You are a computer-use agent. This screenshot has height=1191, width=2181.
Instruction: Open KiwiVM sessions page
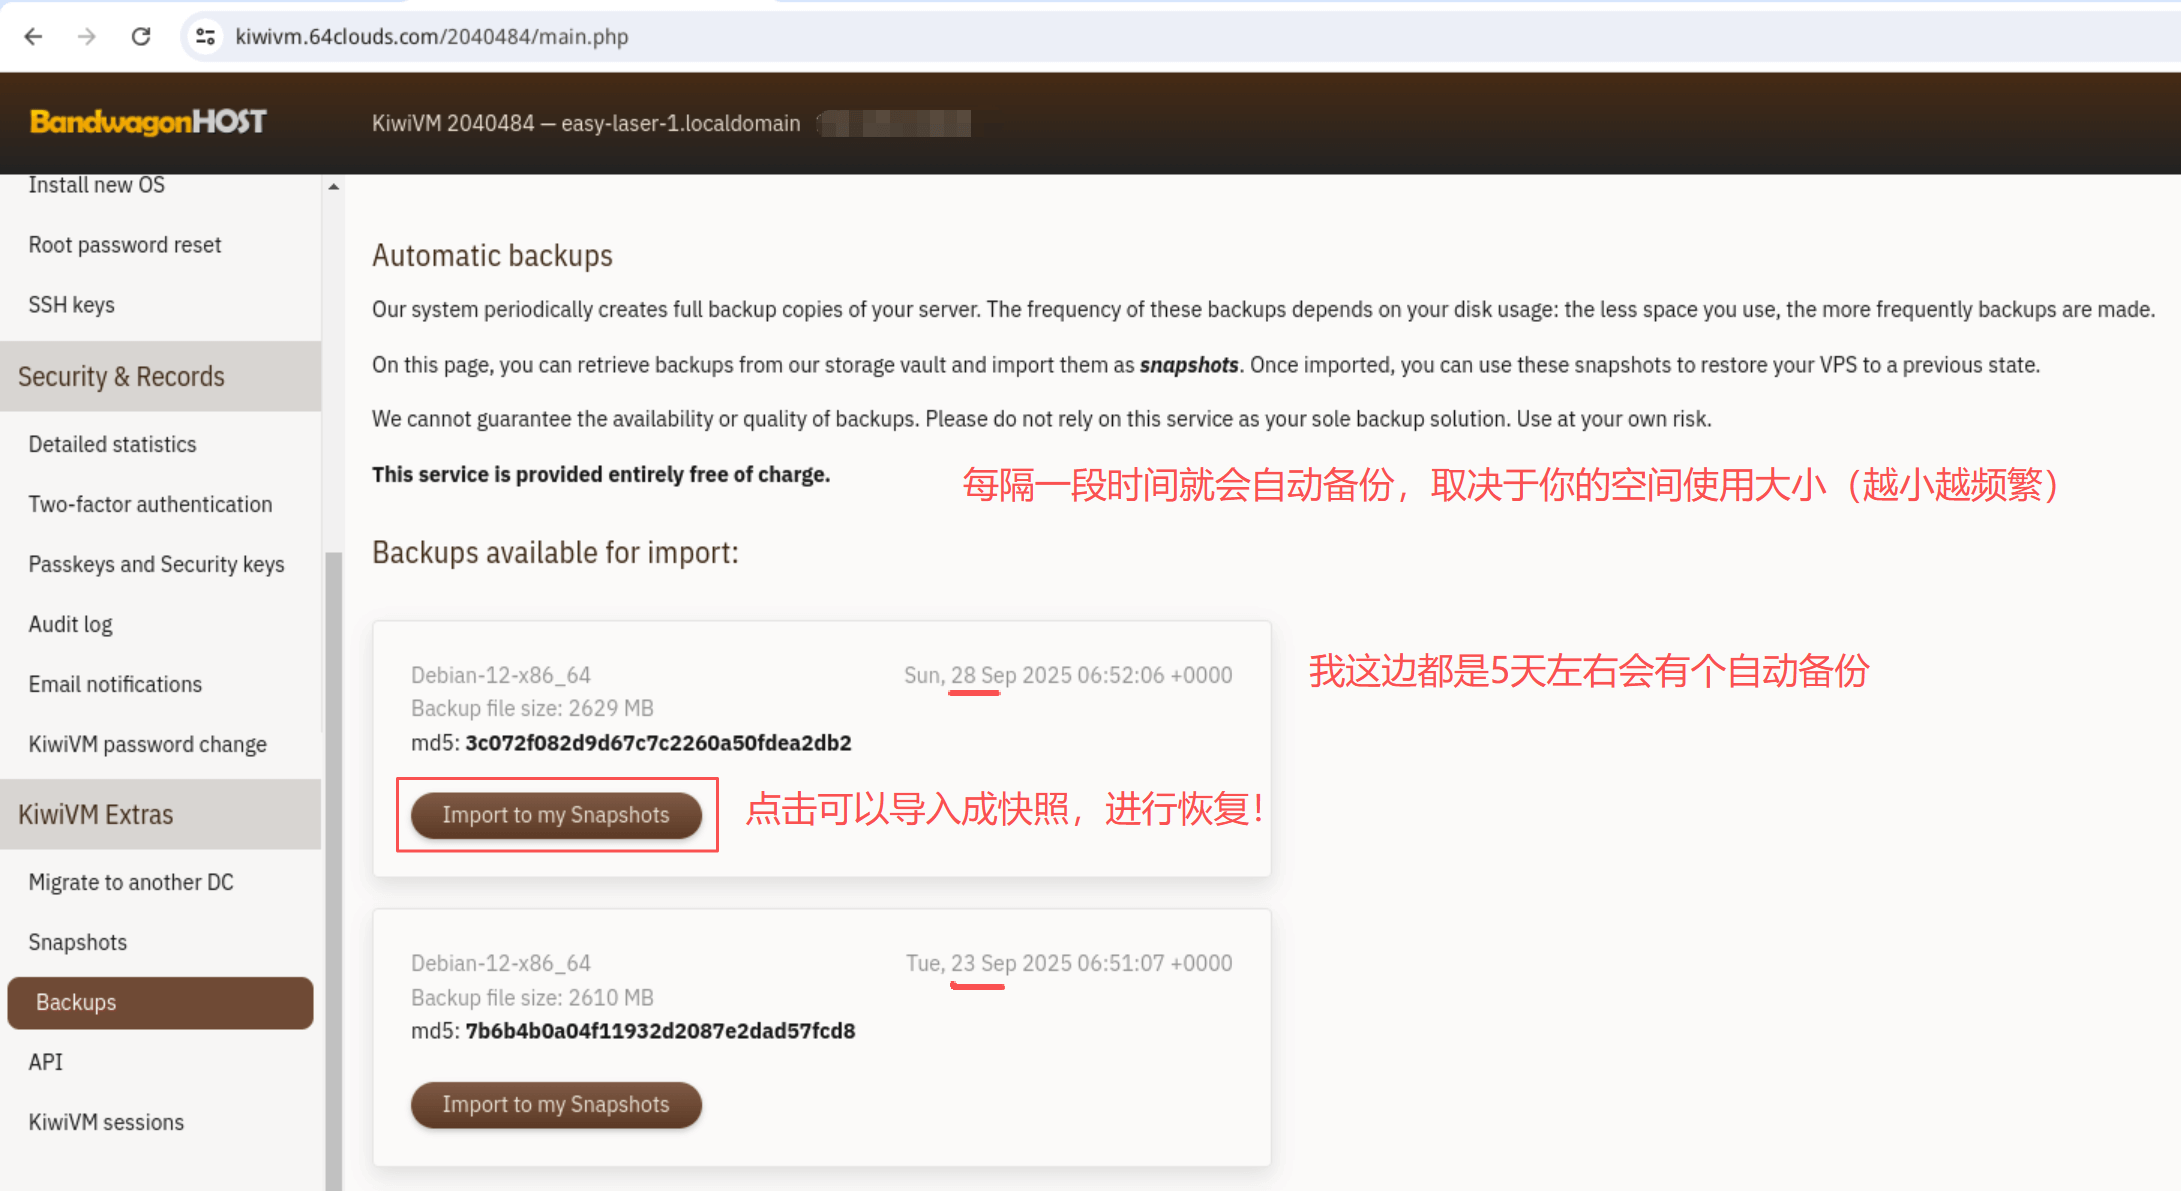tap(107, 1122)
